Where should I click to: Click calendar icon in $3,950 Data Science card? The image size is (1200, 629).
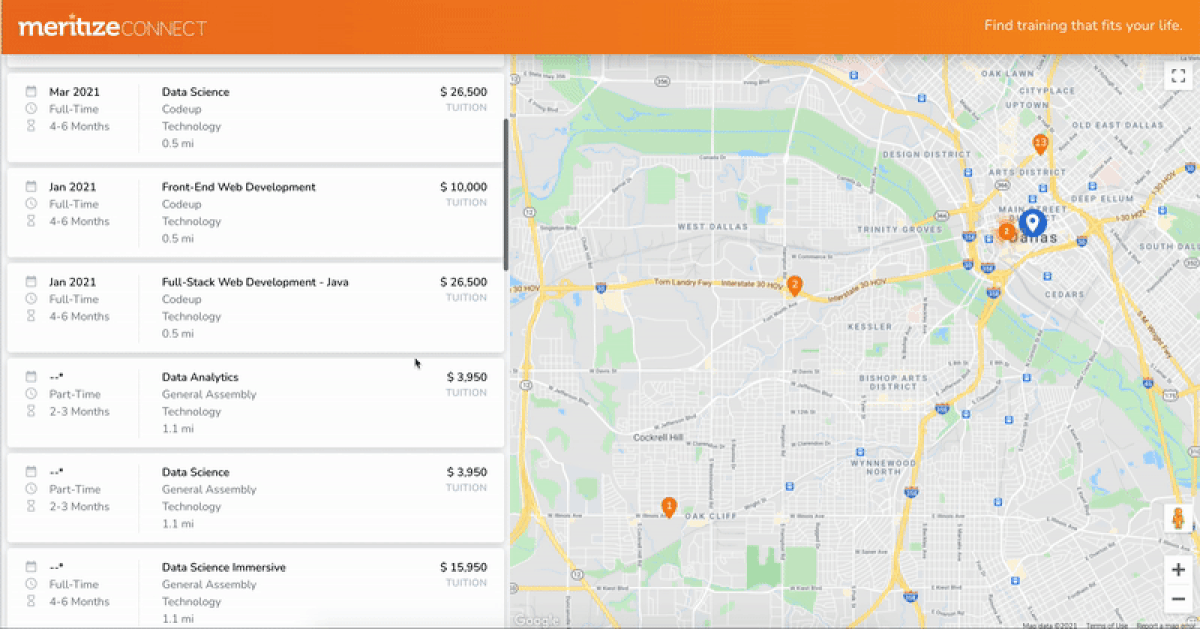tap(31, 472)
